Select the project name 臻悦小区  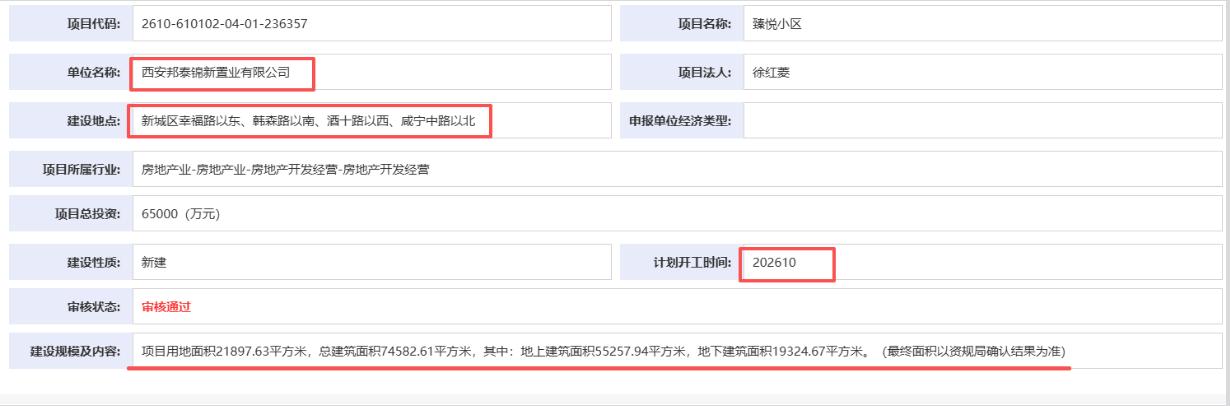click(x=777, y=24)
